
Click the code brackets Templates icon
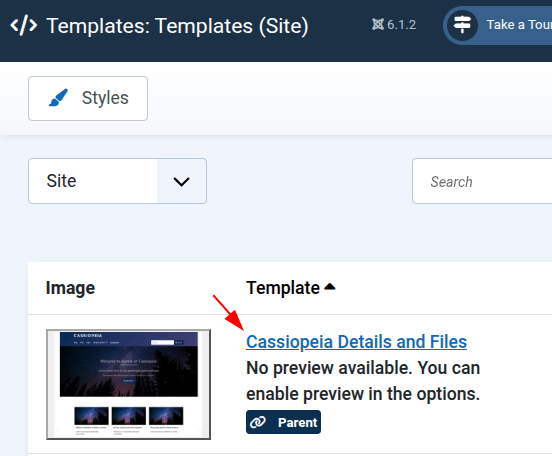[x=24, y=25]
